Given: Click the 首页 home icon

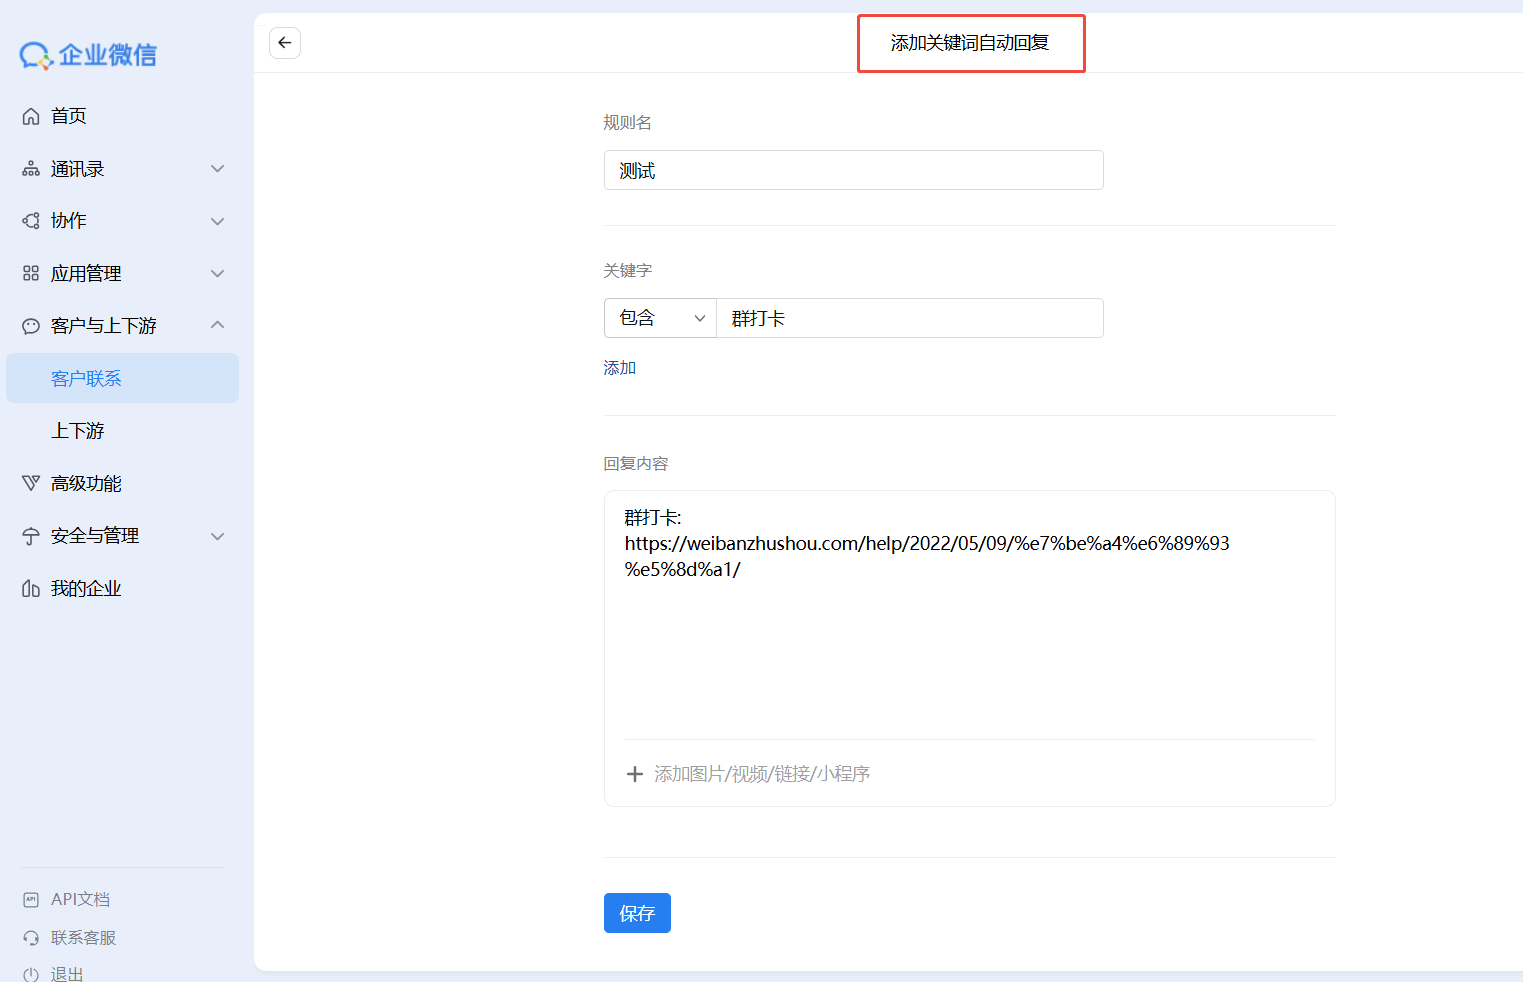Looking at the screenshot, I should 31,116.
